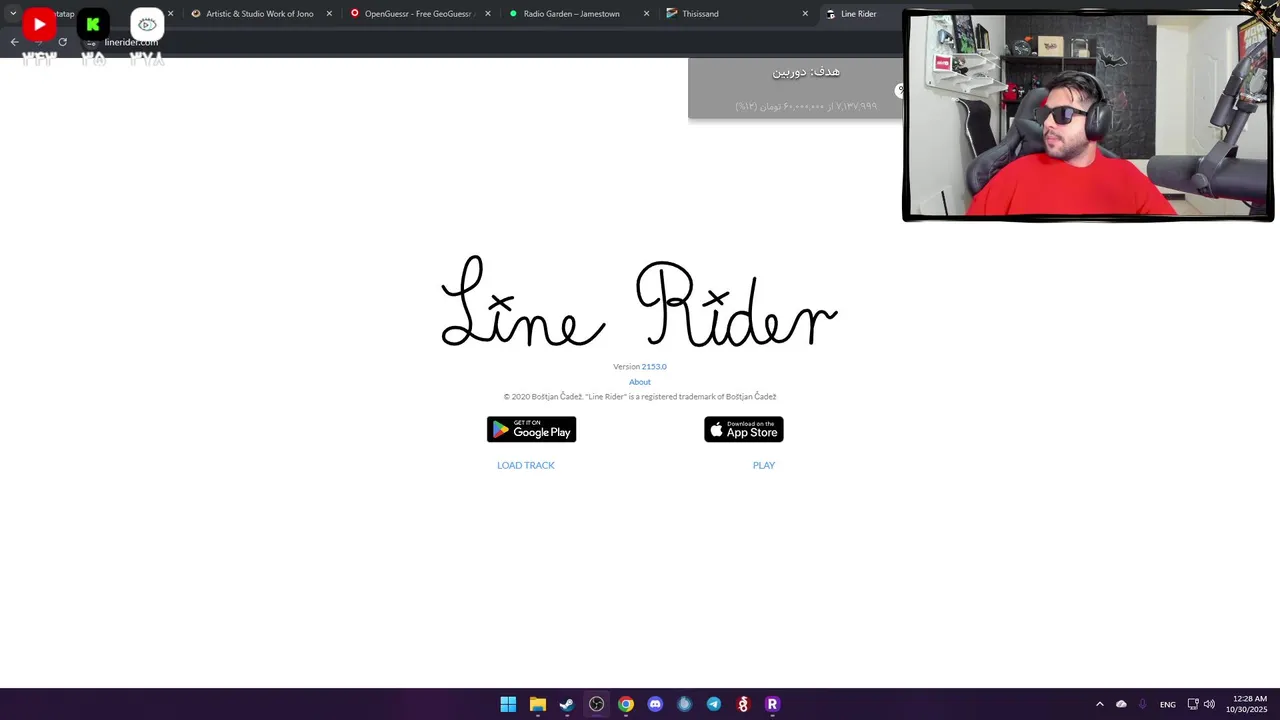Click the red and white taskbar app icon
Viewport: 1280px width, 720px height.
click(x=743, y=704)
